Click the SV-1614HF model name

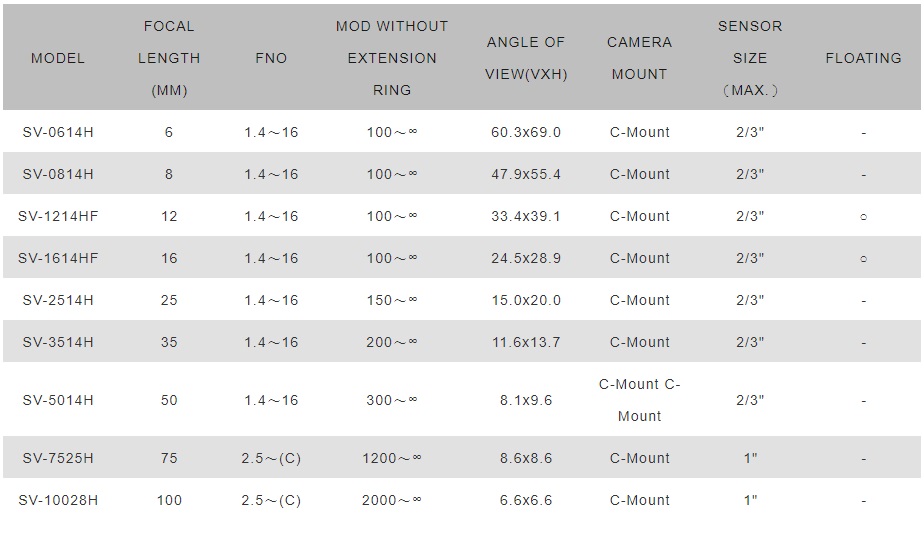58,258
